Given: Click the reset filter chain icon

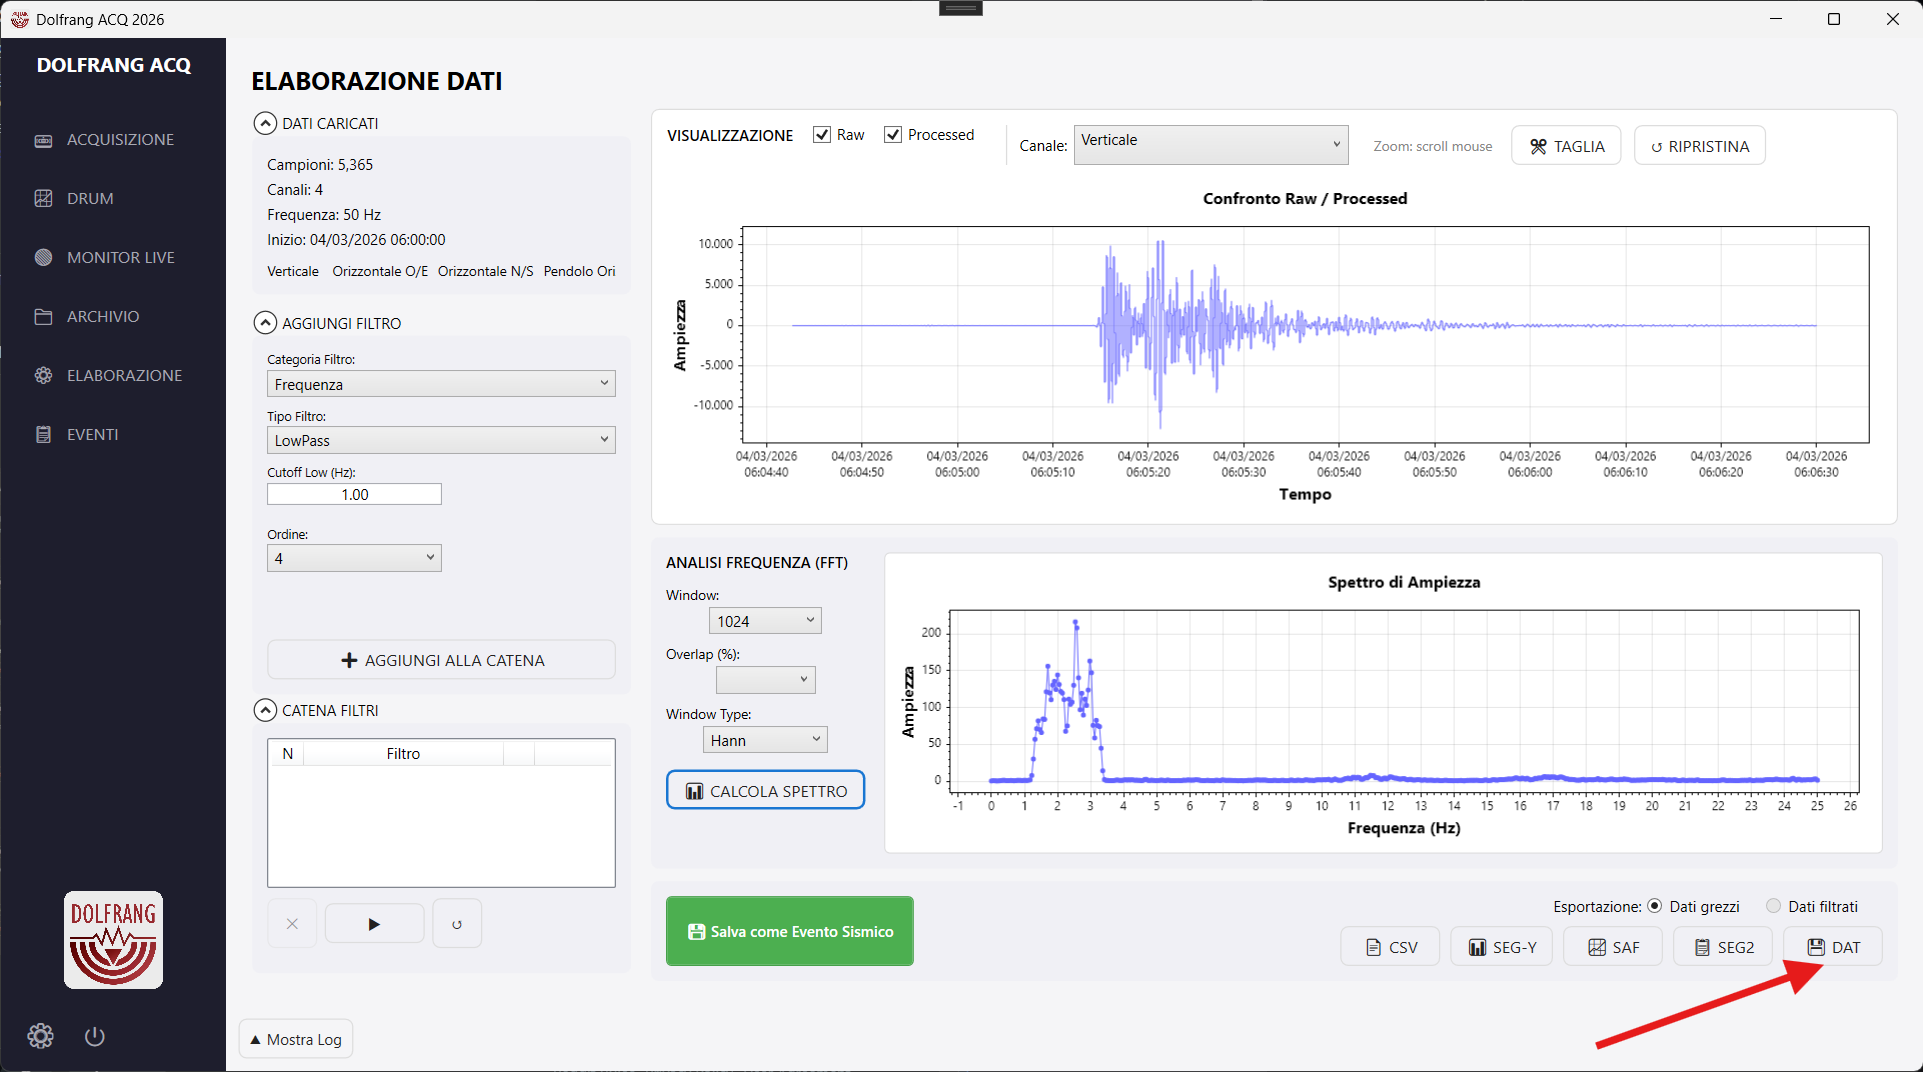Looking at the screenshot, I should (x=457, y=924).
